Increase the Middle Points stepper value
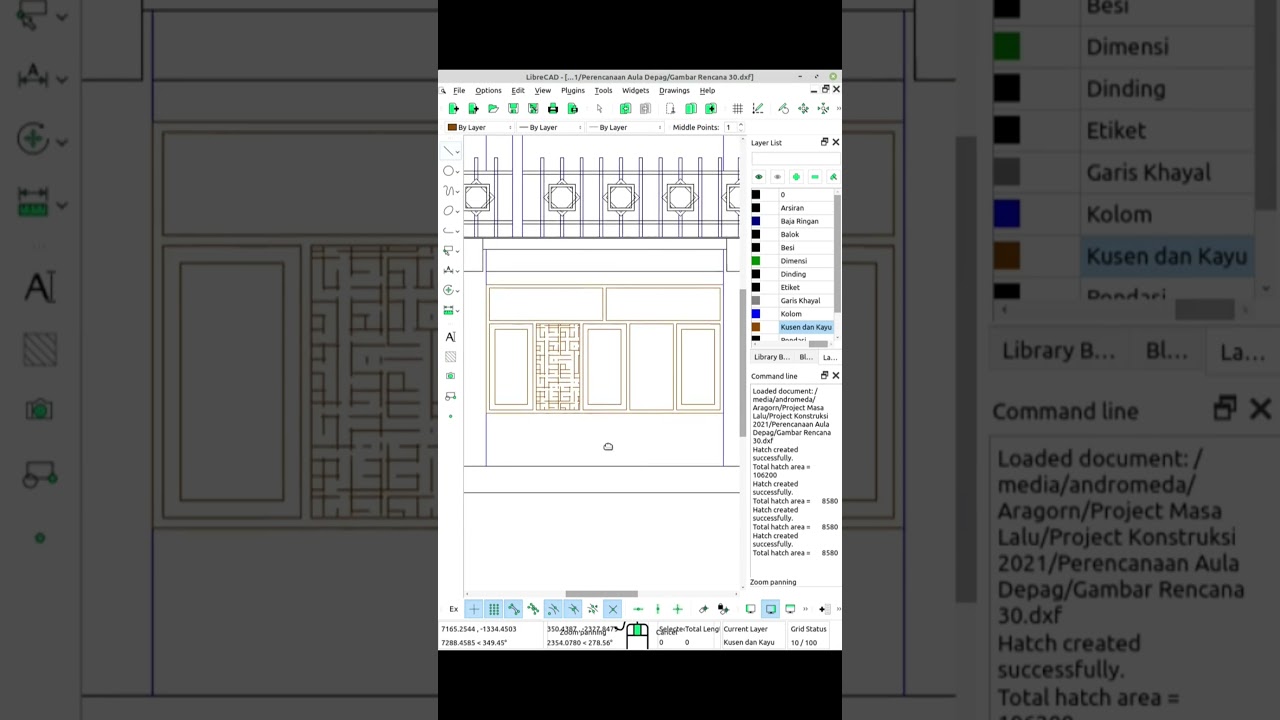The height and width of the screenshot is (720, 1280). point(740,125)
